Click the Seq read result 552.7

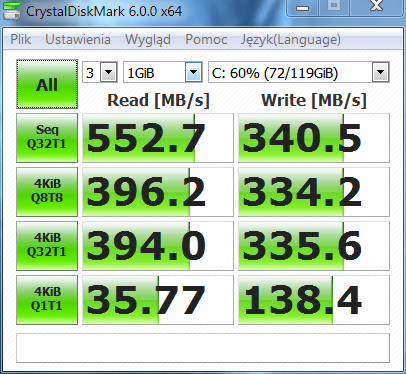click(x=158, y=138)
